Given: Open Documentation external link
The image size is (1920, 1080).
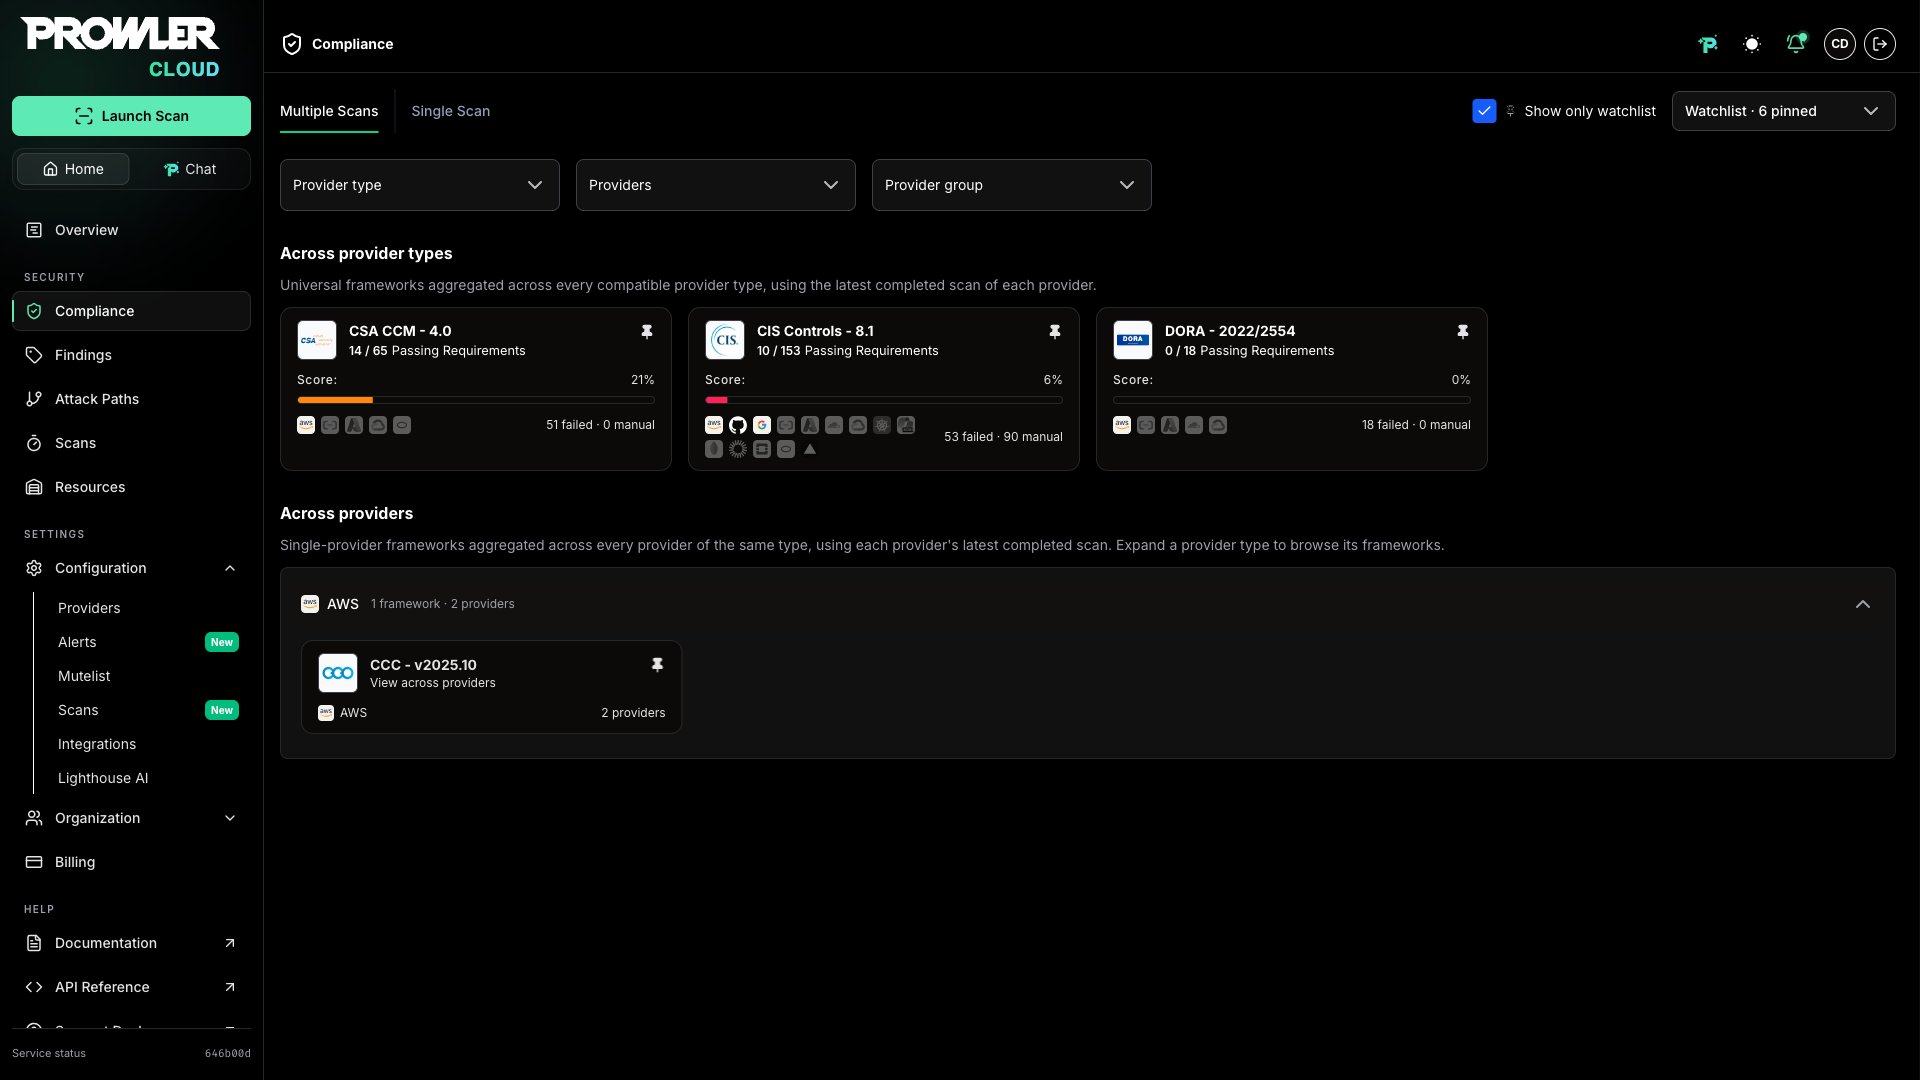Looking at the screenshot, I should (131, 943).
